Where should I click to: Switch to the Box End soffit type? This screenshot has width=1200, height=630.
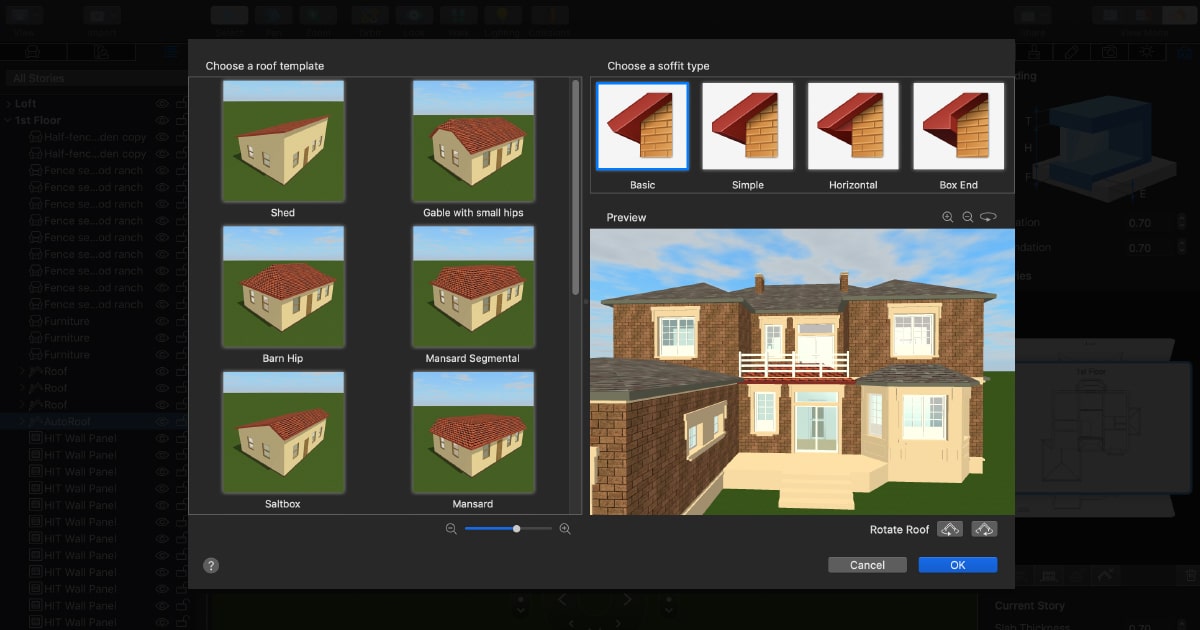[957, 125]
